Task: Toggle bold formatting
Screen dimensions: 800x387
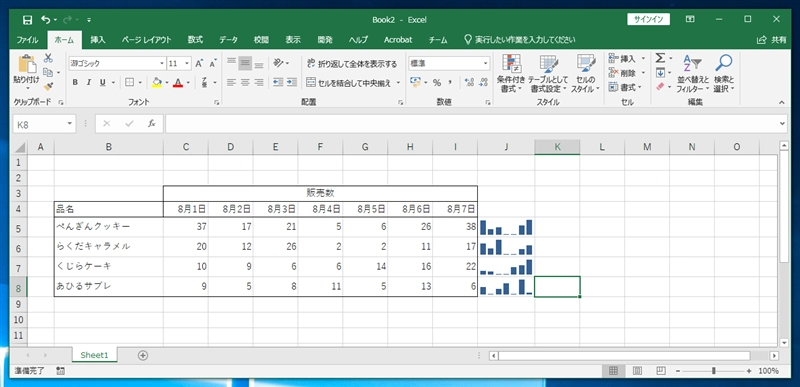Action: point(75,82)
